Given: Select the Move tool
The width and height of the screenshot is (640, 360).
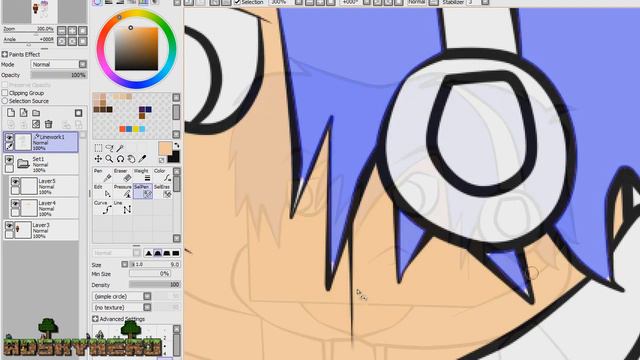Looking at the screenshot, I should point(98,159).
